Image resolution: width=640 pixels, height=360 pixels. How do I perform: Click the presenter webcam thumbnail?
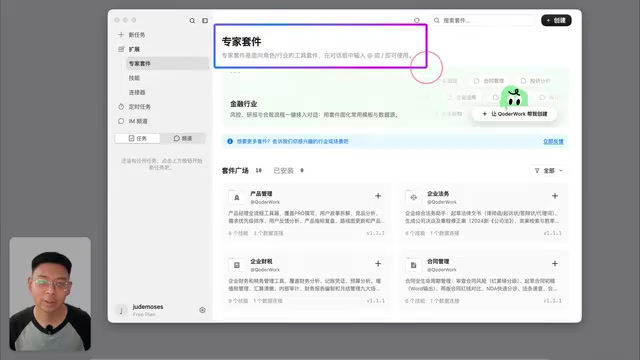pos(50,294)
